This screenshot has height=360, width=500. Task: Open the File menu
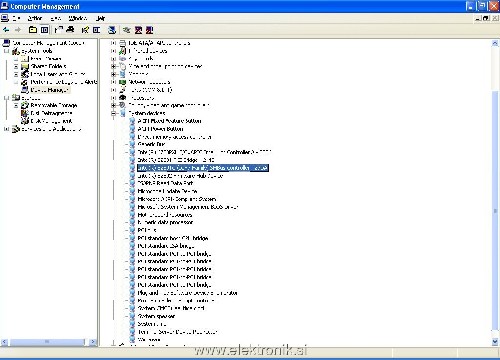(x=17, y=18)
